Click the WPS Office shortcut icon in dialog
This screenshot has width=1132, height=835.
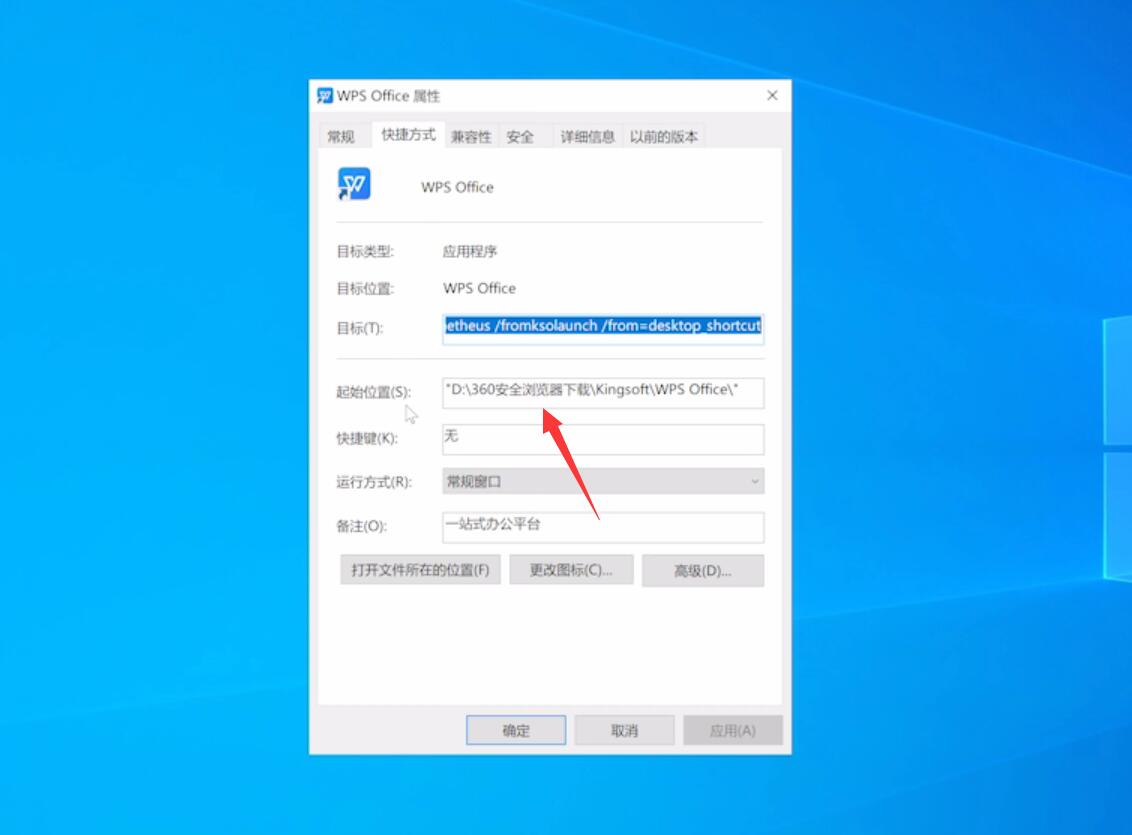[x=354, y=185]
